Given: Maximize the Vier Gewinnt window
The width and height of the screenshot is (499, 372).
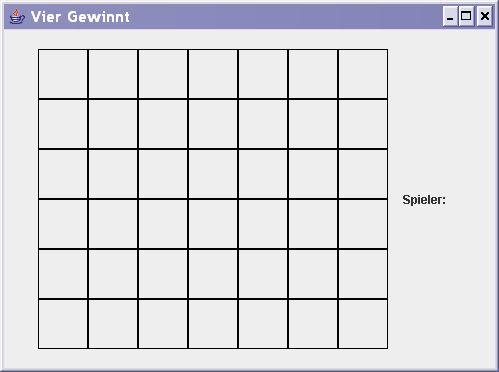Looking at the screenshot, I should [x=466, y=16].
